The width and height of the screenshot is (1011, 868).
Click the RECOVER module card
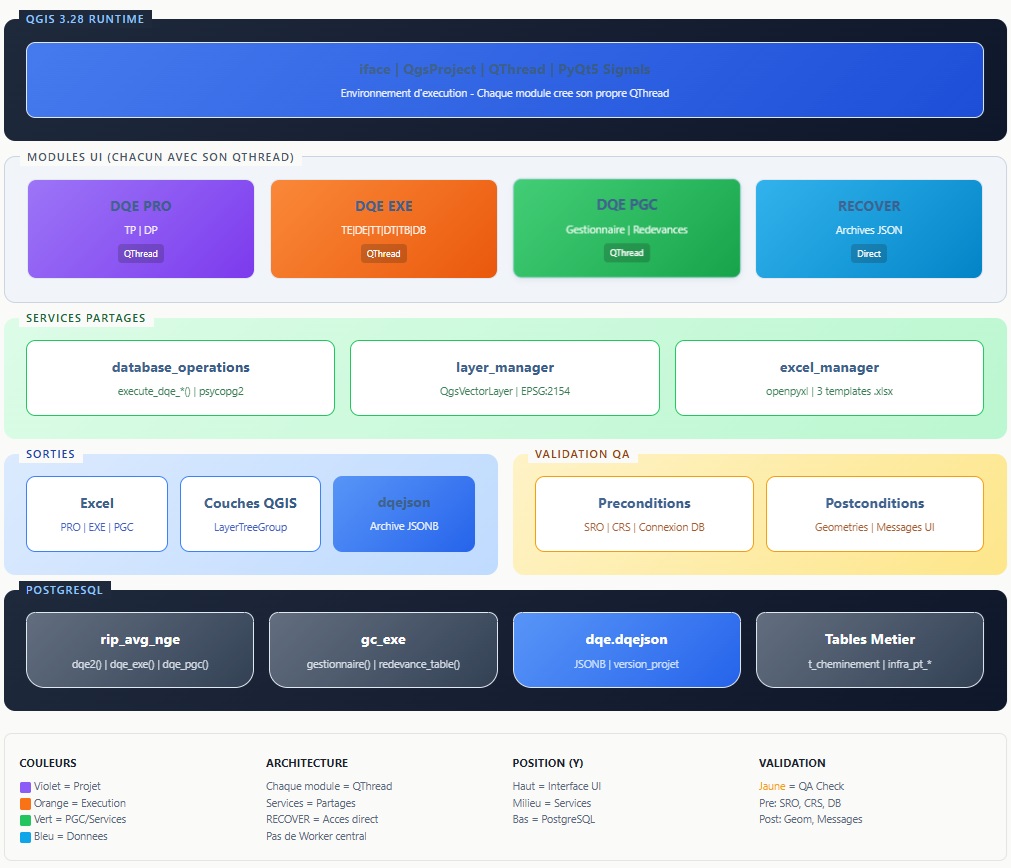(x=868, y=228)
